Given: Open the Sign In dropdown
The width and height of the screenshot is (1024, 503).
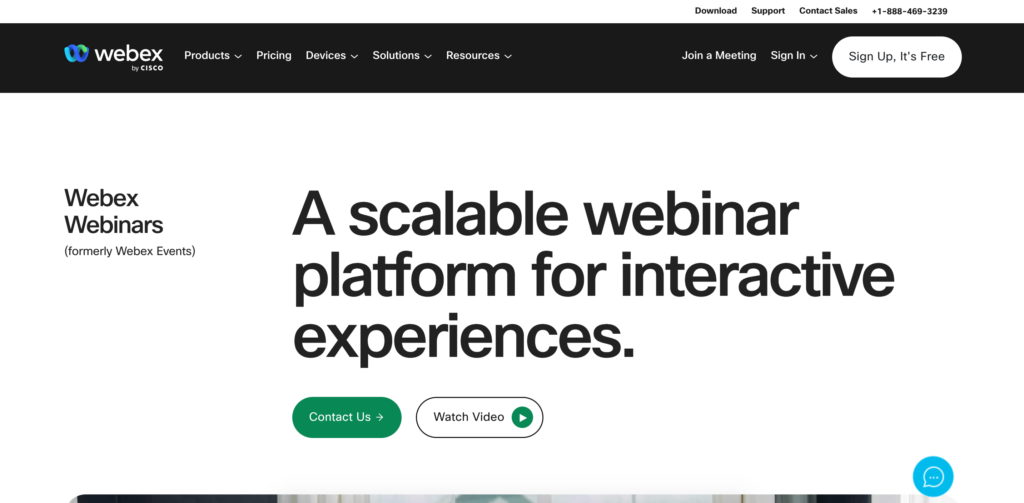Looking at the screenshot, I should [x=793, y=56].
